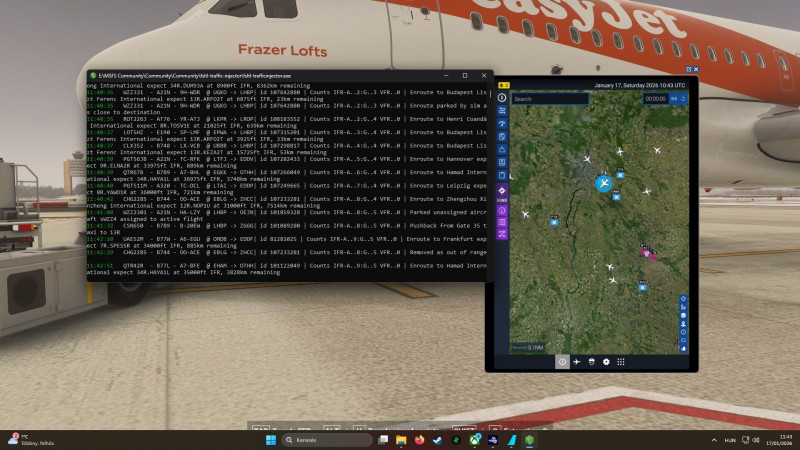Open the circular compass icon in map sidebar
Viewport: 800px width, 450px height.
[502, 97]
